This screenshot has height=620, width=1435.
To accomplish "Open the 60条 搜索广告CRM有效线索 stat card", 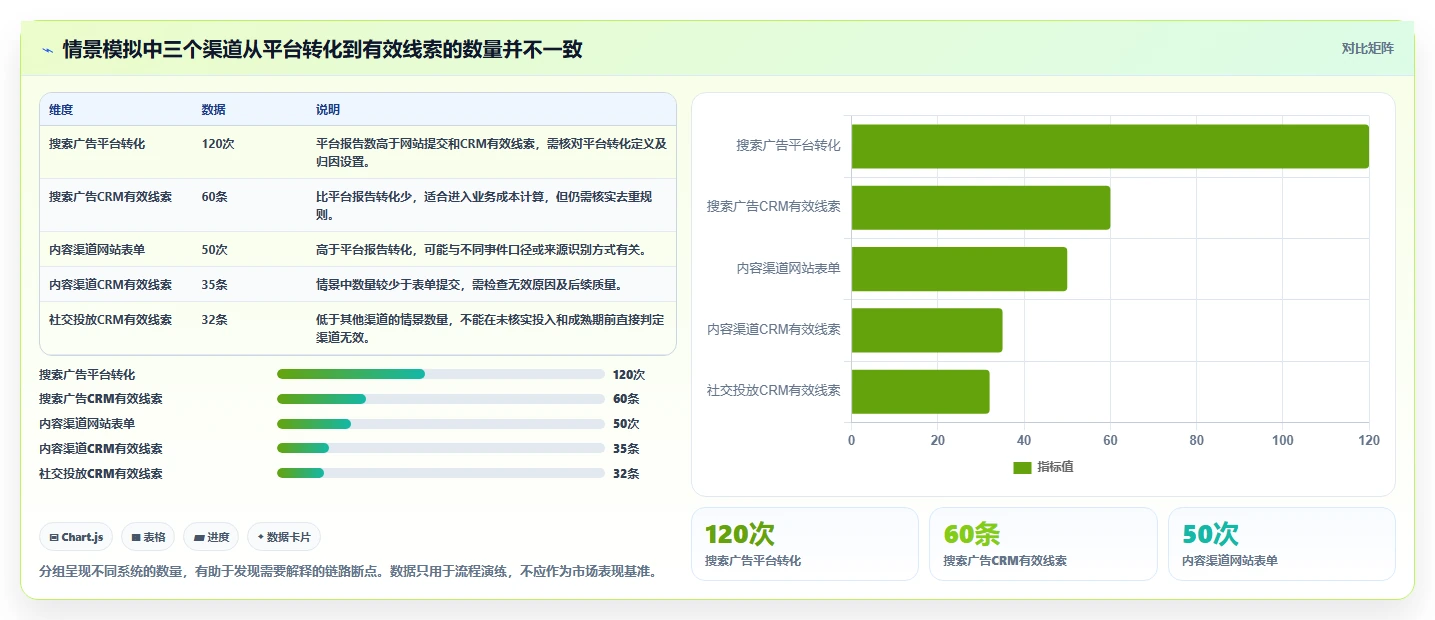I will [x=1043, y=544].
